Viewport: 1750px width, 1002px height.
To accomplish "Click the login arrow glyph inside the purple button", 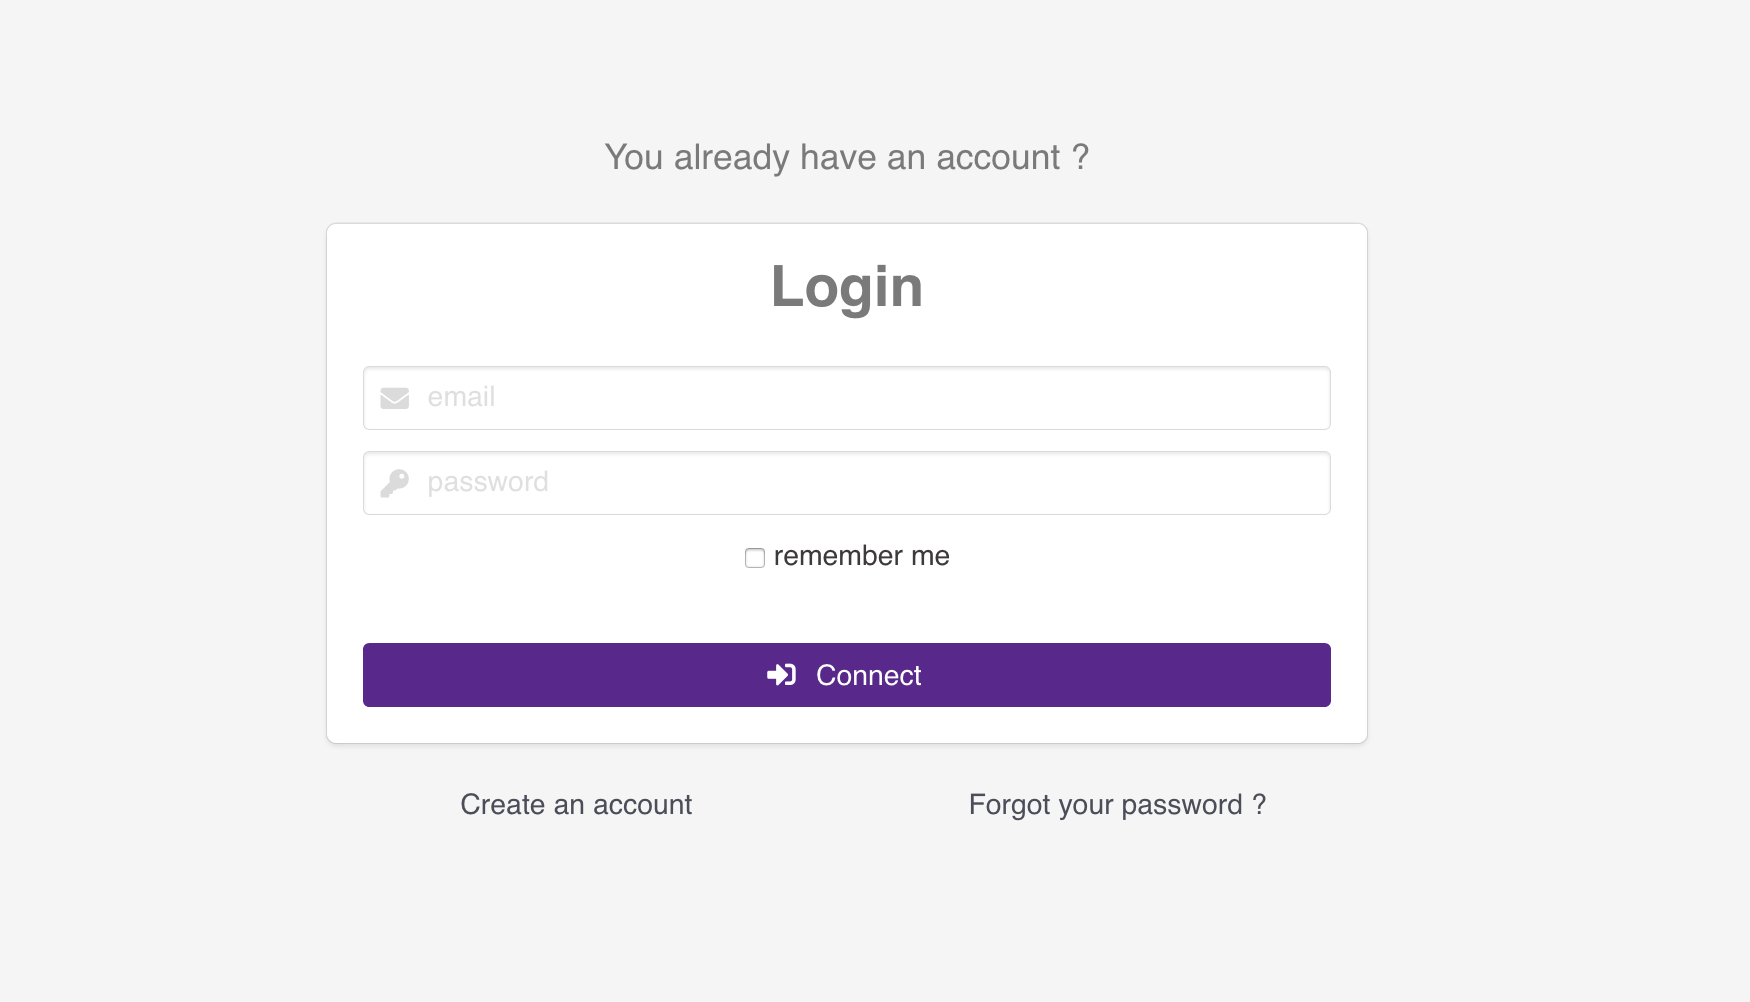I will (781, 674).
